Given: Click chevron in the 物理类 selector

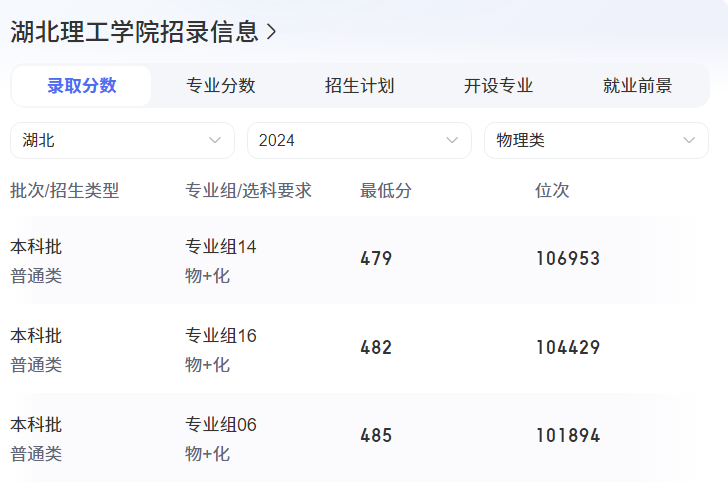Looking at the screenshot, I should coord(689,140).
